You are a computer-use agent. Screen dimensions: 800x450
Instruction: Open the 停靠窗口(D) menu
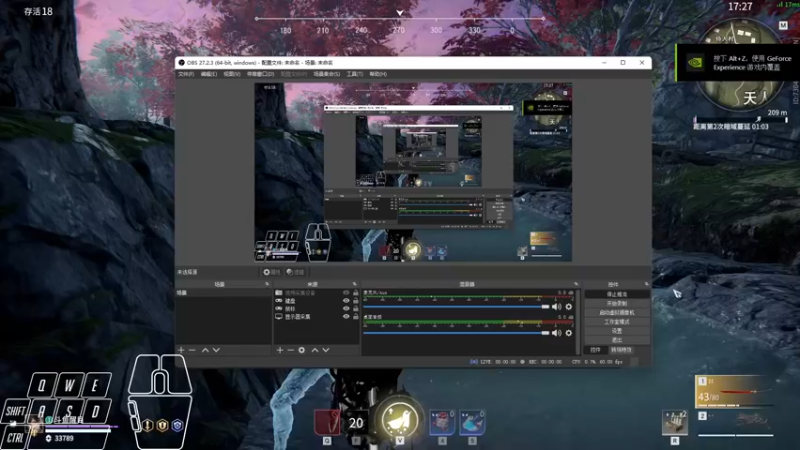[x=260, y=74]
